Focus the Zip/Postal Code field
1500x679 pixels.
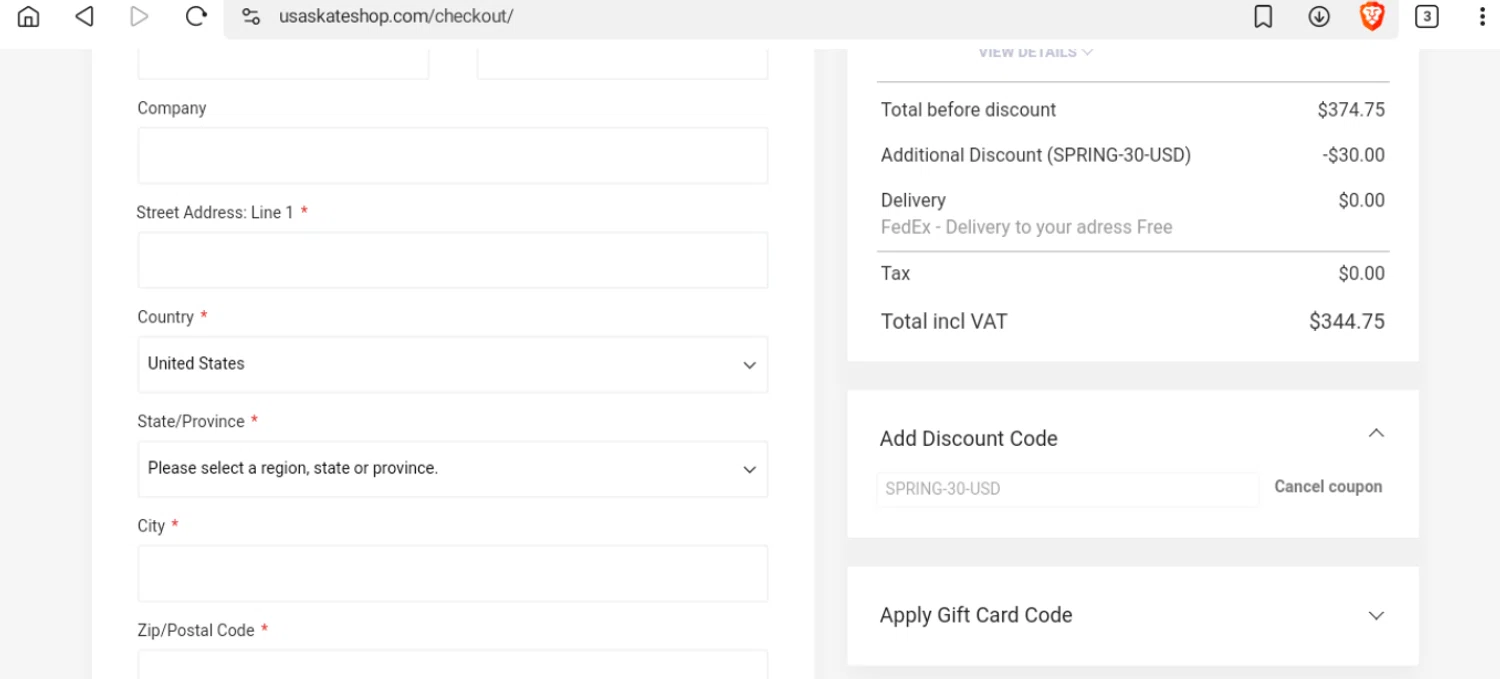tap(453, 664)
